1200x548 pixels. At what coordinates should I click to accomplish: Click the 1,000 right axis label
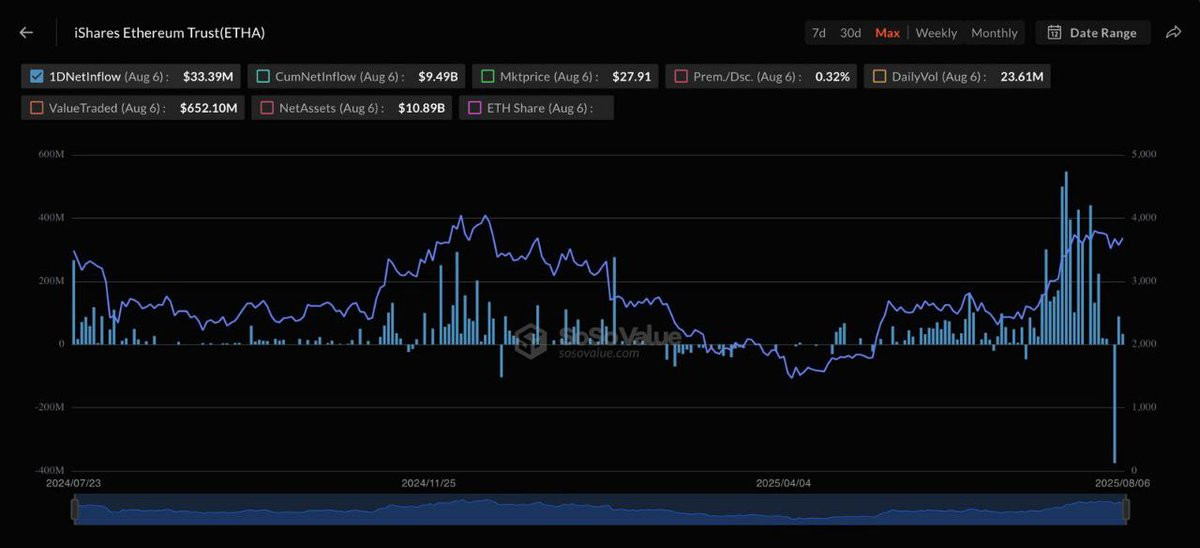click(x=1143, y=407)
